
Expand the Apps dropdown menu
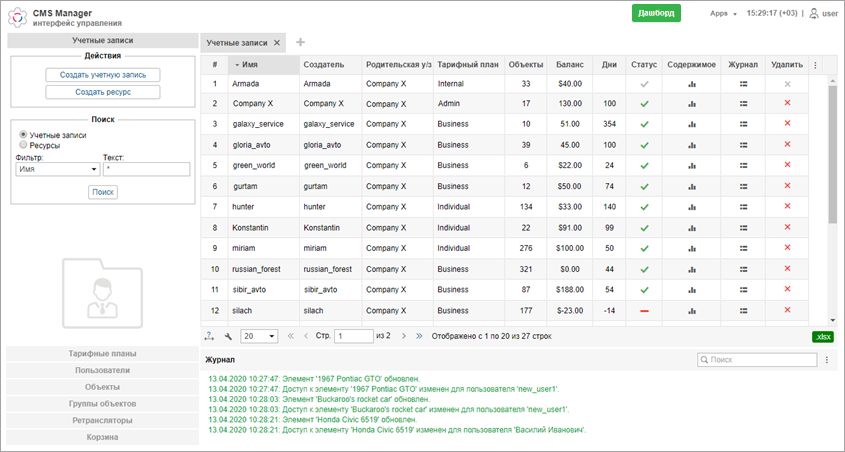(x=723, y=13)
